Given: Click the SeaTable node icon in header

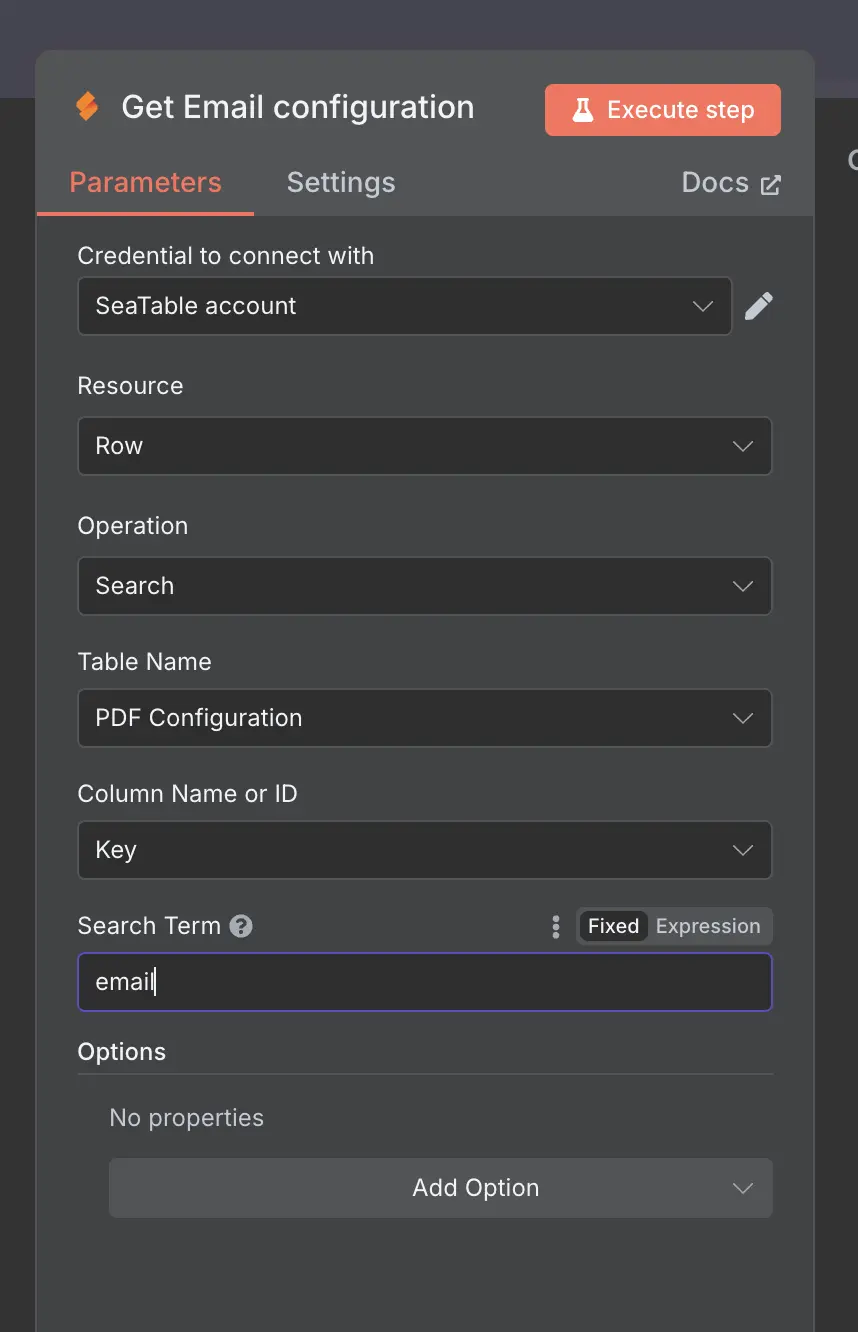Looking at the screenshot, I should (88, 107).
